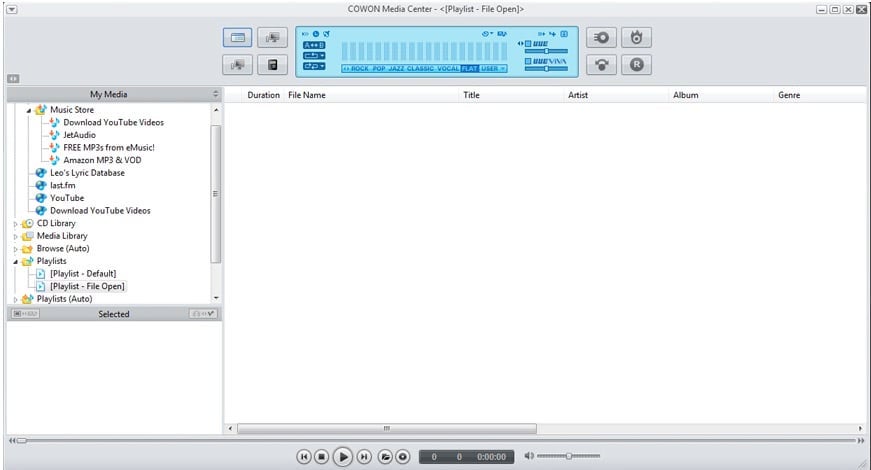The width and height of the screenshot is (871, 470).
Task: Open the CD burning flame button
Action: pyautogui.click(x=636, y=38)
